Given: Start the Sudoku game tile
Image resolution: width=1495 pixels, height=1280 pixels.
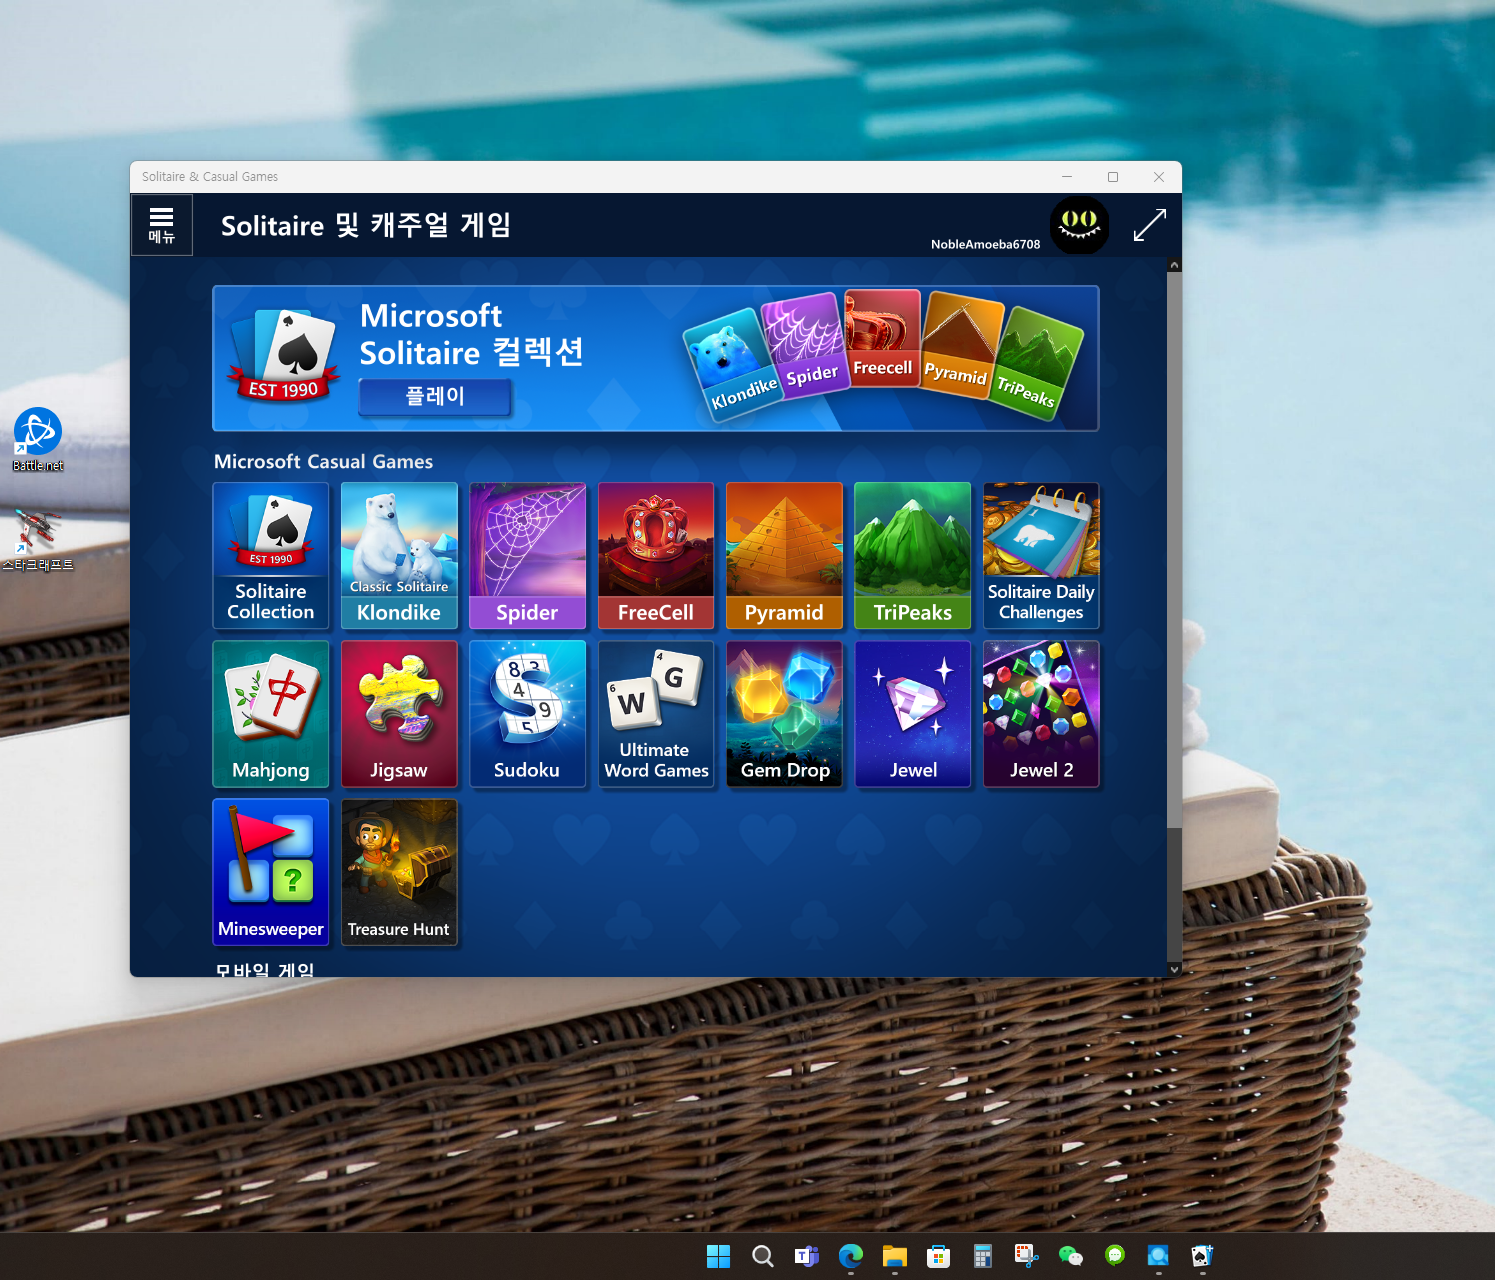Looking at the screenshot, I should tap(528, 714).
